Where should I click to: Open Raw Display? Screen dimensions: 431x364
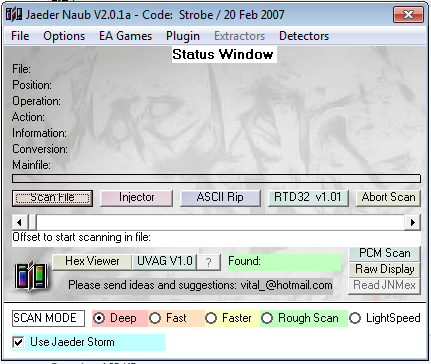click(384, 269)
